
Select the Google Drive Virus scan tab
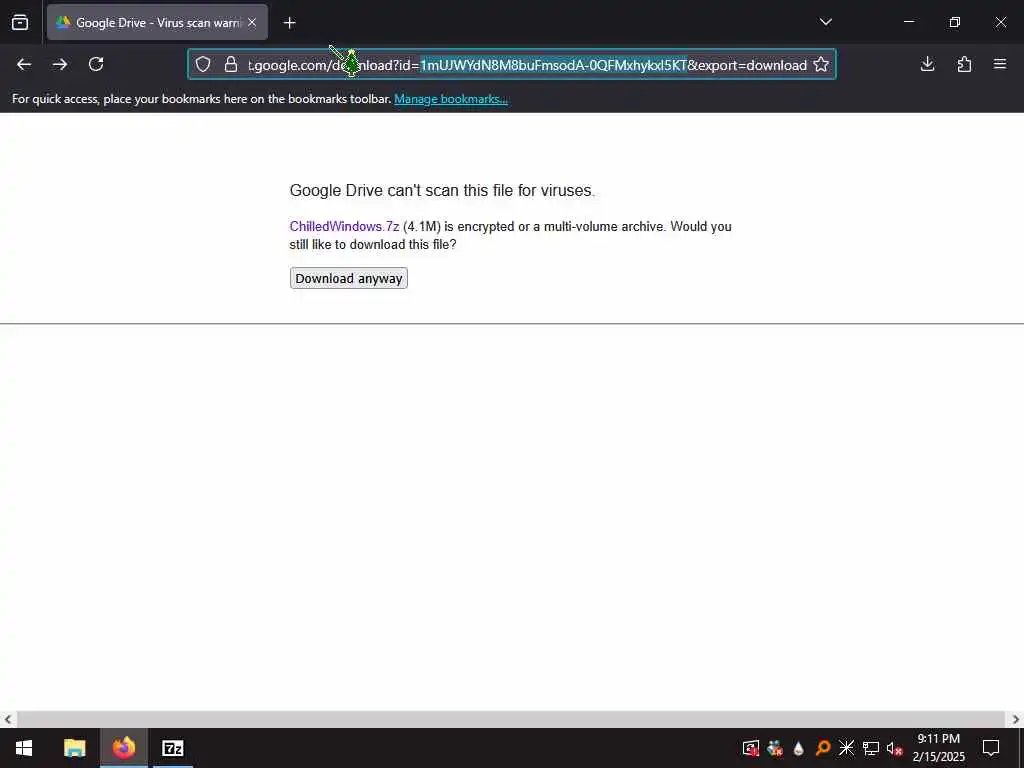(x=157, y=22)
